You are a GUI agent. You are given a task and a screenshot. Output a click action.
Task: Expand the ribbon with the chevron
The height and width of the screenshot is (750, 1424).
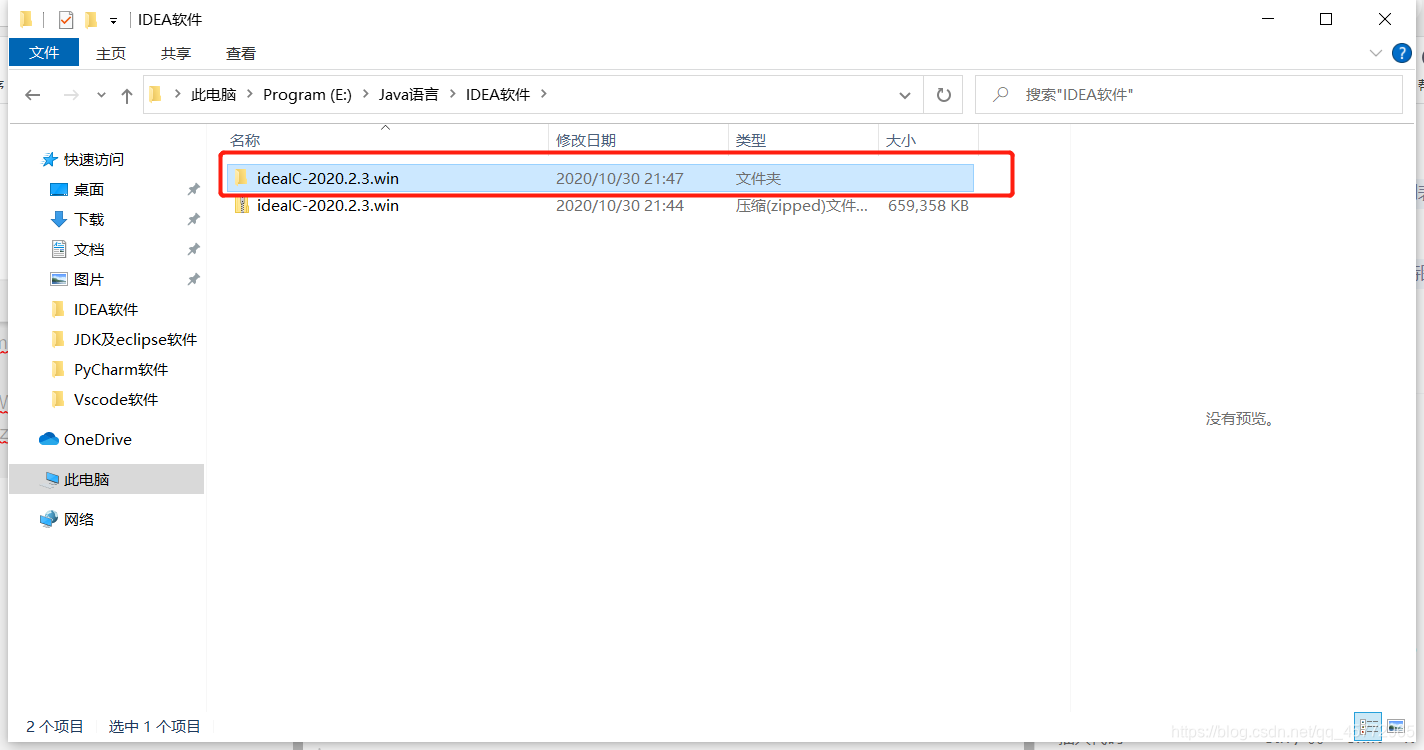[x=1375, y=52]
